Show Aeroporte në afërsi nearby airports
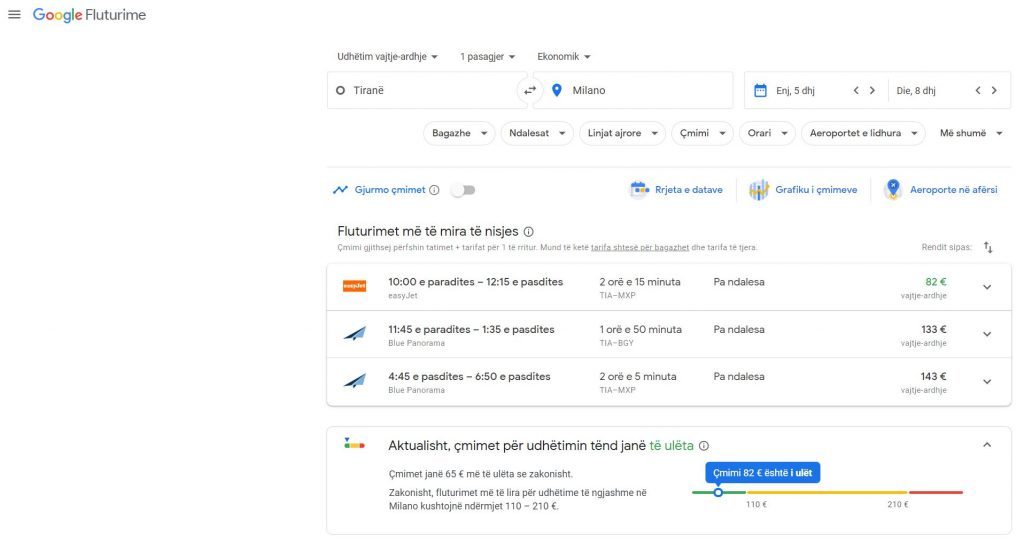1024x550 pixels. [940, 190]
